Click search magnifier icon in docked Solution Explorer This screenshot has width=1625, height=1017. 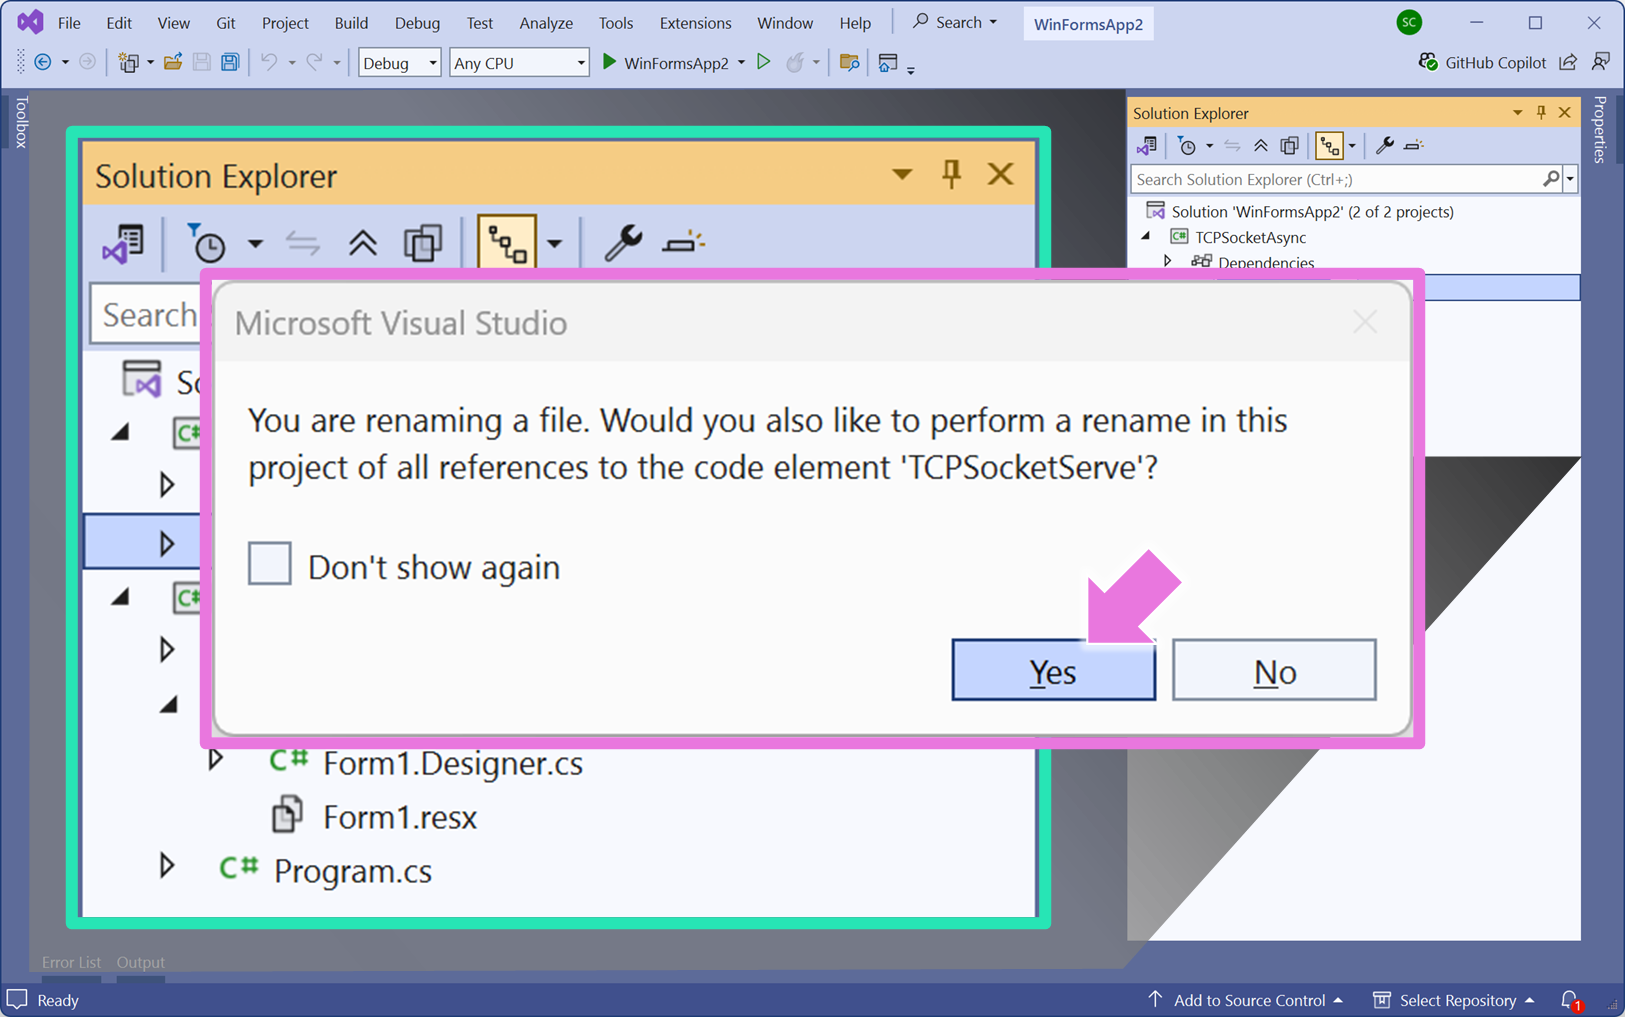point(1551,179)
